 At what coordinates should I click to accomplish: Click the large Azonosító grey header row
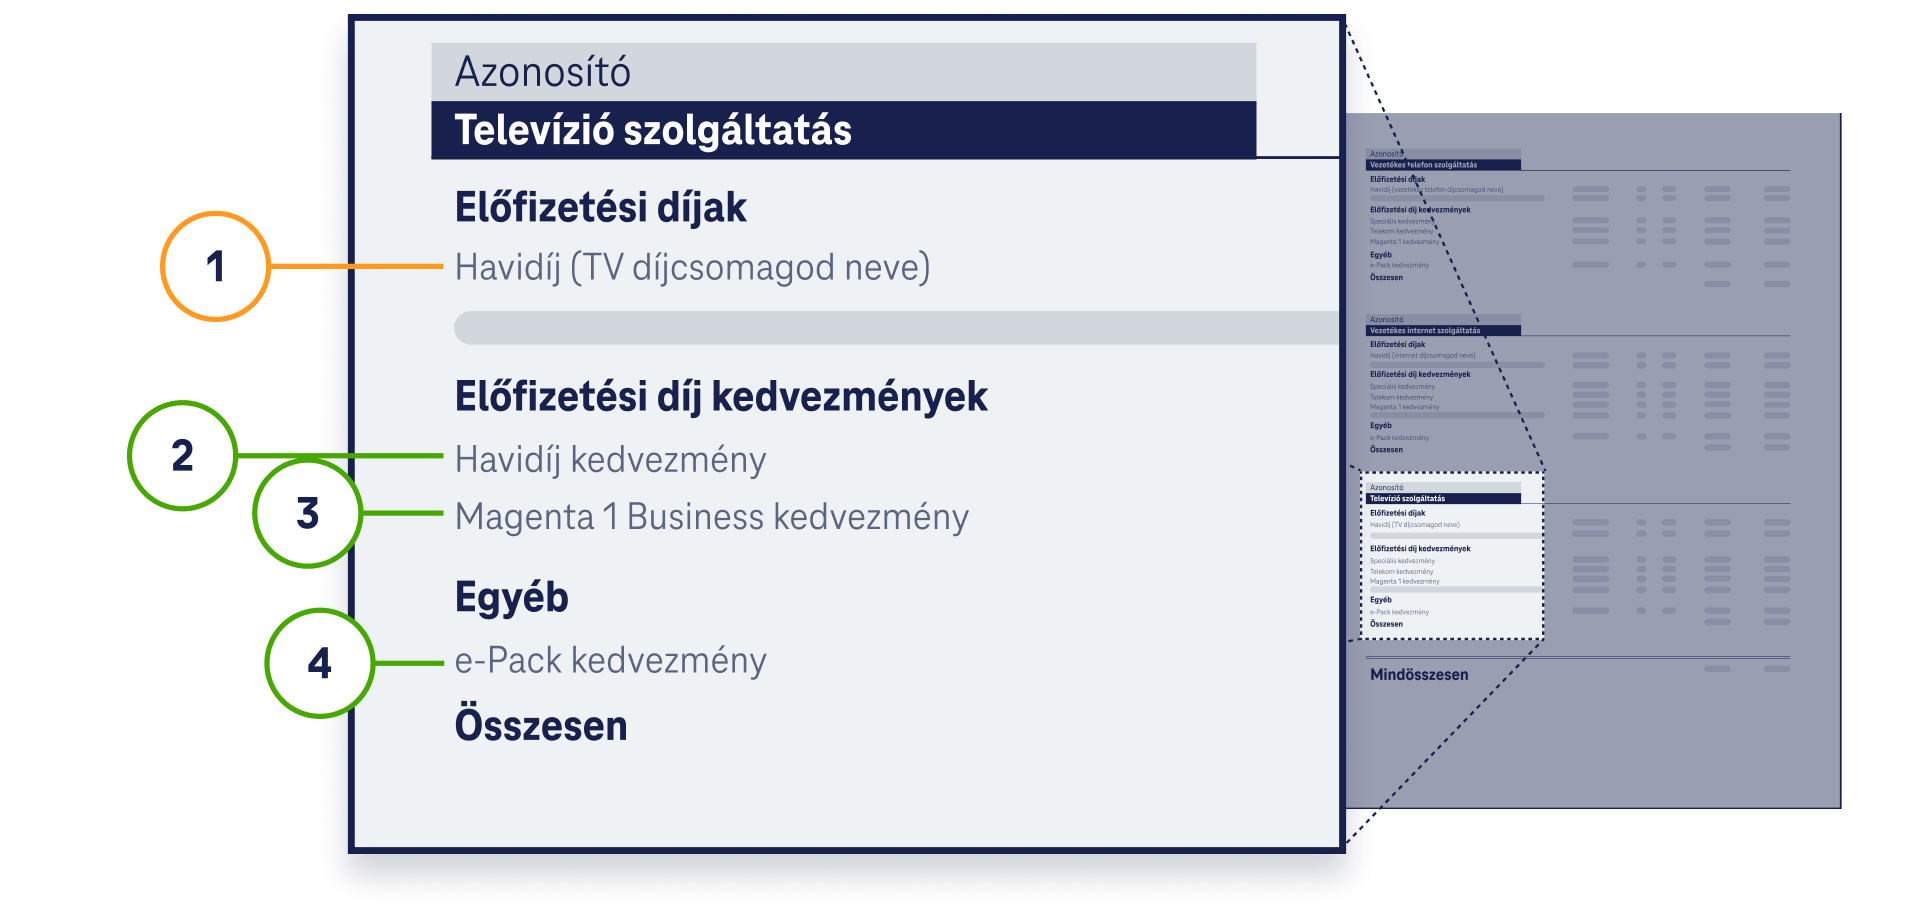[x=842, y=72]
